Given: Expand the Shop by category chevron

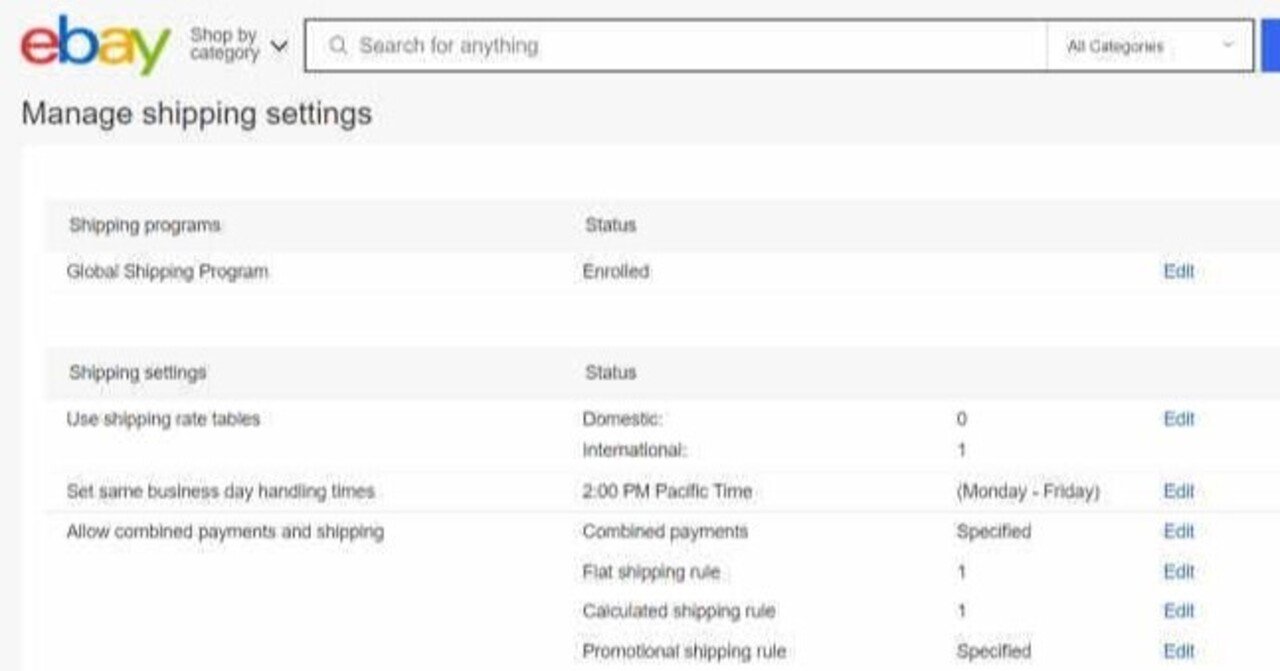Looking at the screenshot, I should coord(279,46).
